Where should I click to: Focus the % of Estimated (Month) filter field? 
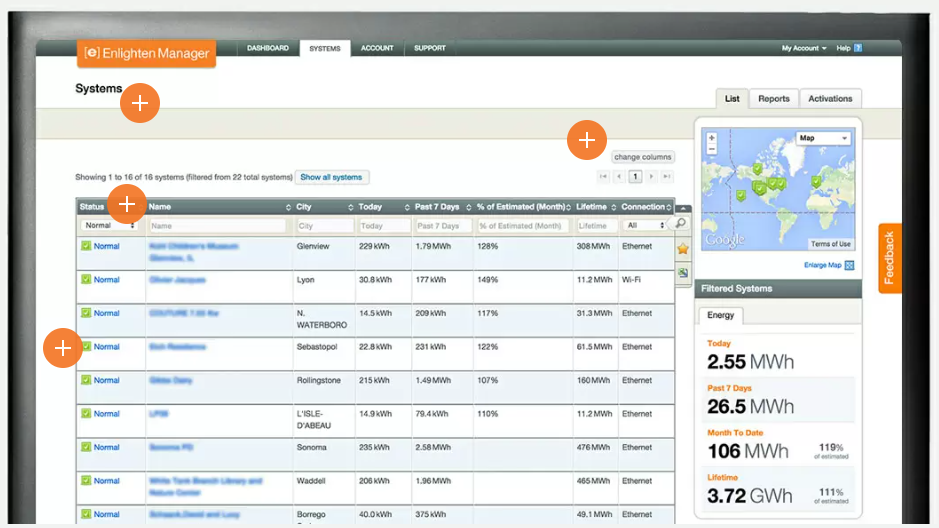click(524, 226)
